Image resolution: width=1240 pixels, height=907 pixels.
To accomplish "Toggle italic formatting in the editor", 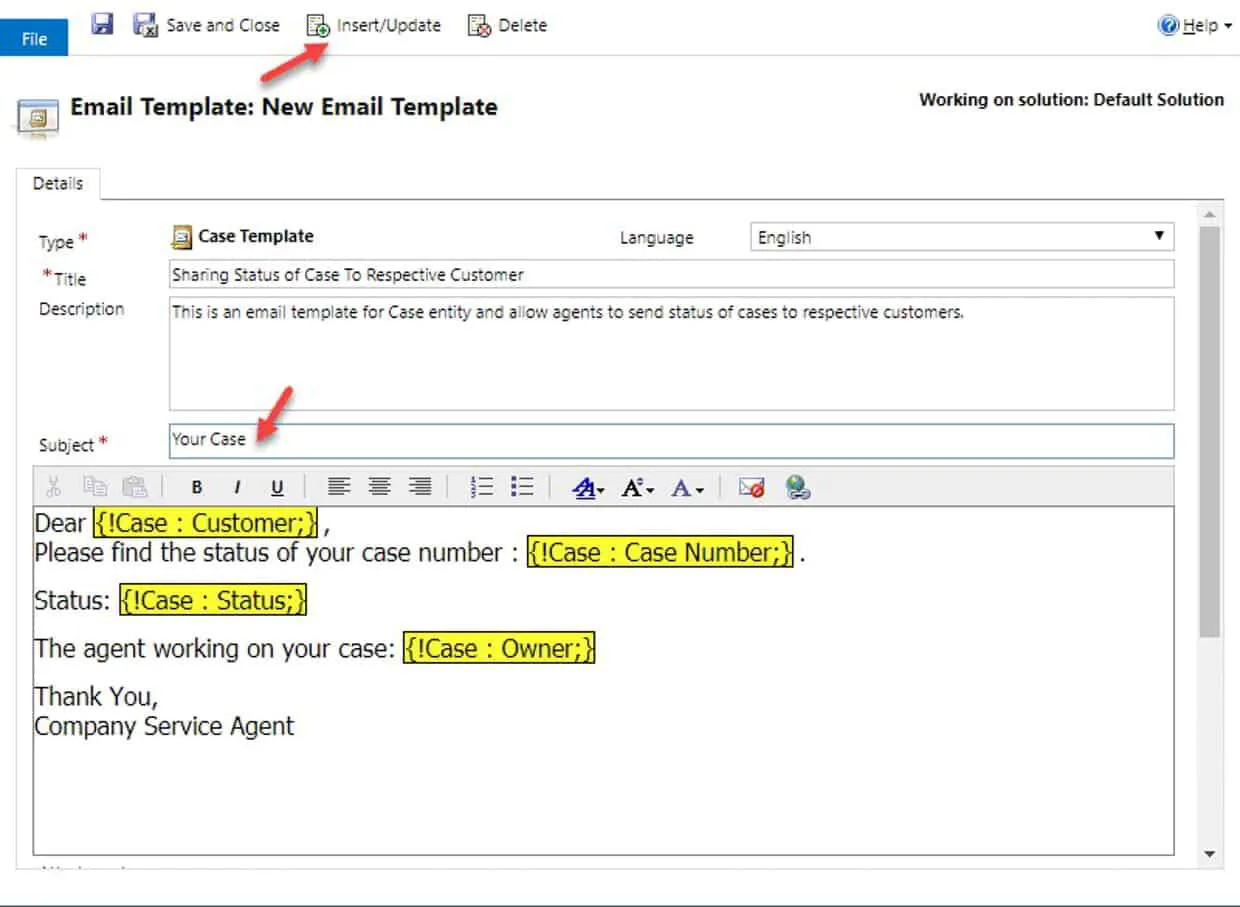I will pos(237,487).
